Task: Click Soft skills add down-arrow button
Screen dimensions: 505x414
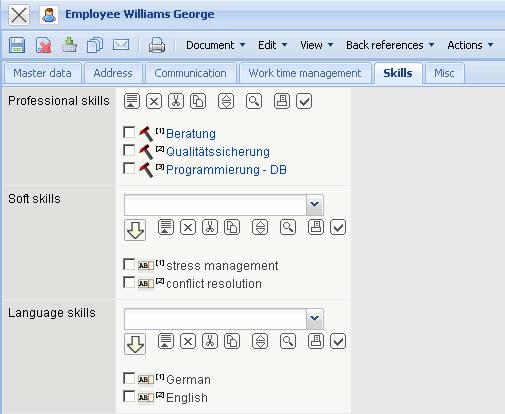Action: 135,230
